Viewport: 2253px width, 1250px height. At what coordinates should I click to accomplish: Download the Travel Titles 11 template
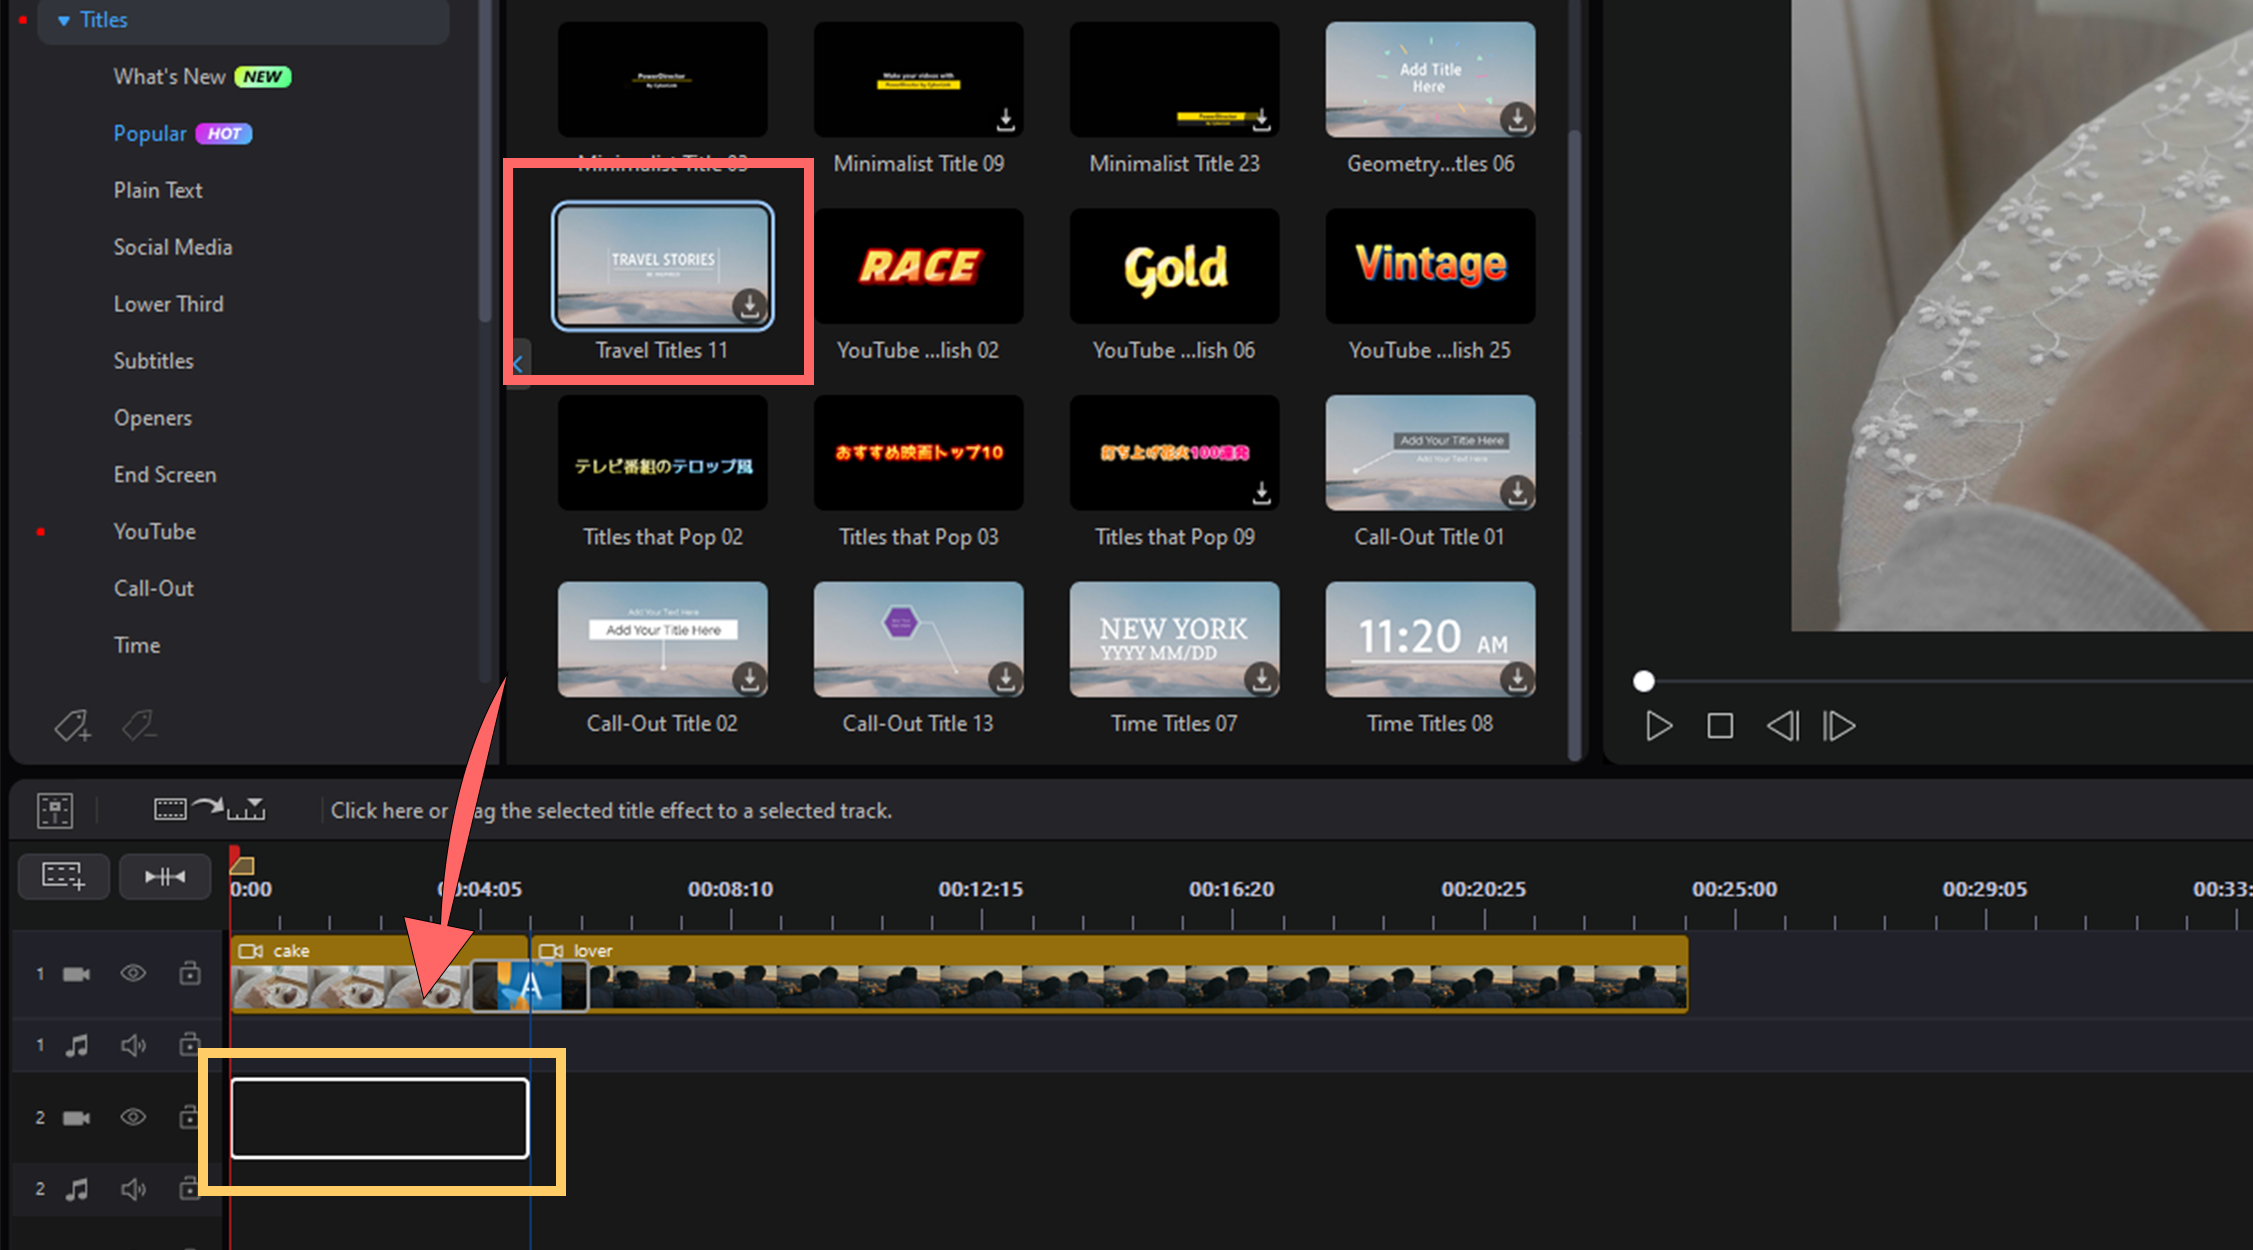pos(749,305)
